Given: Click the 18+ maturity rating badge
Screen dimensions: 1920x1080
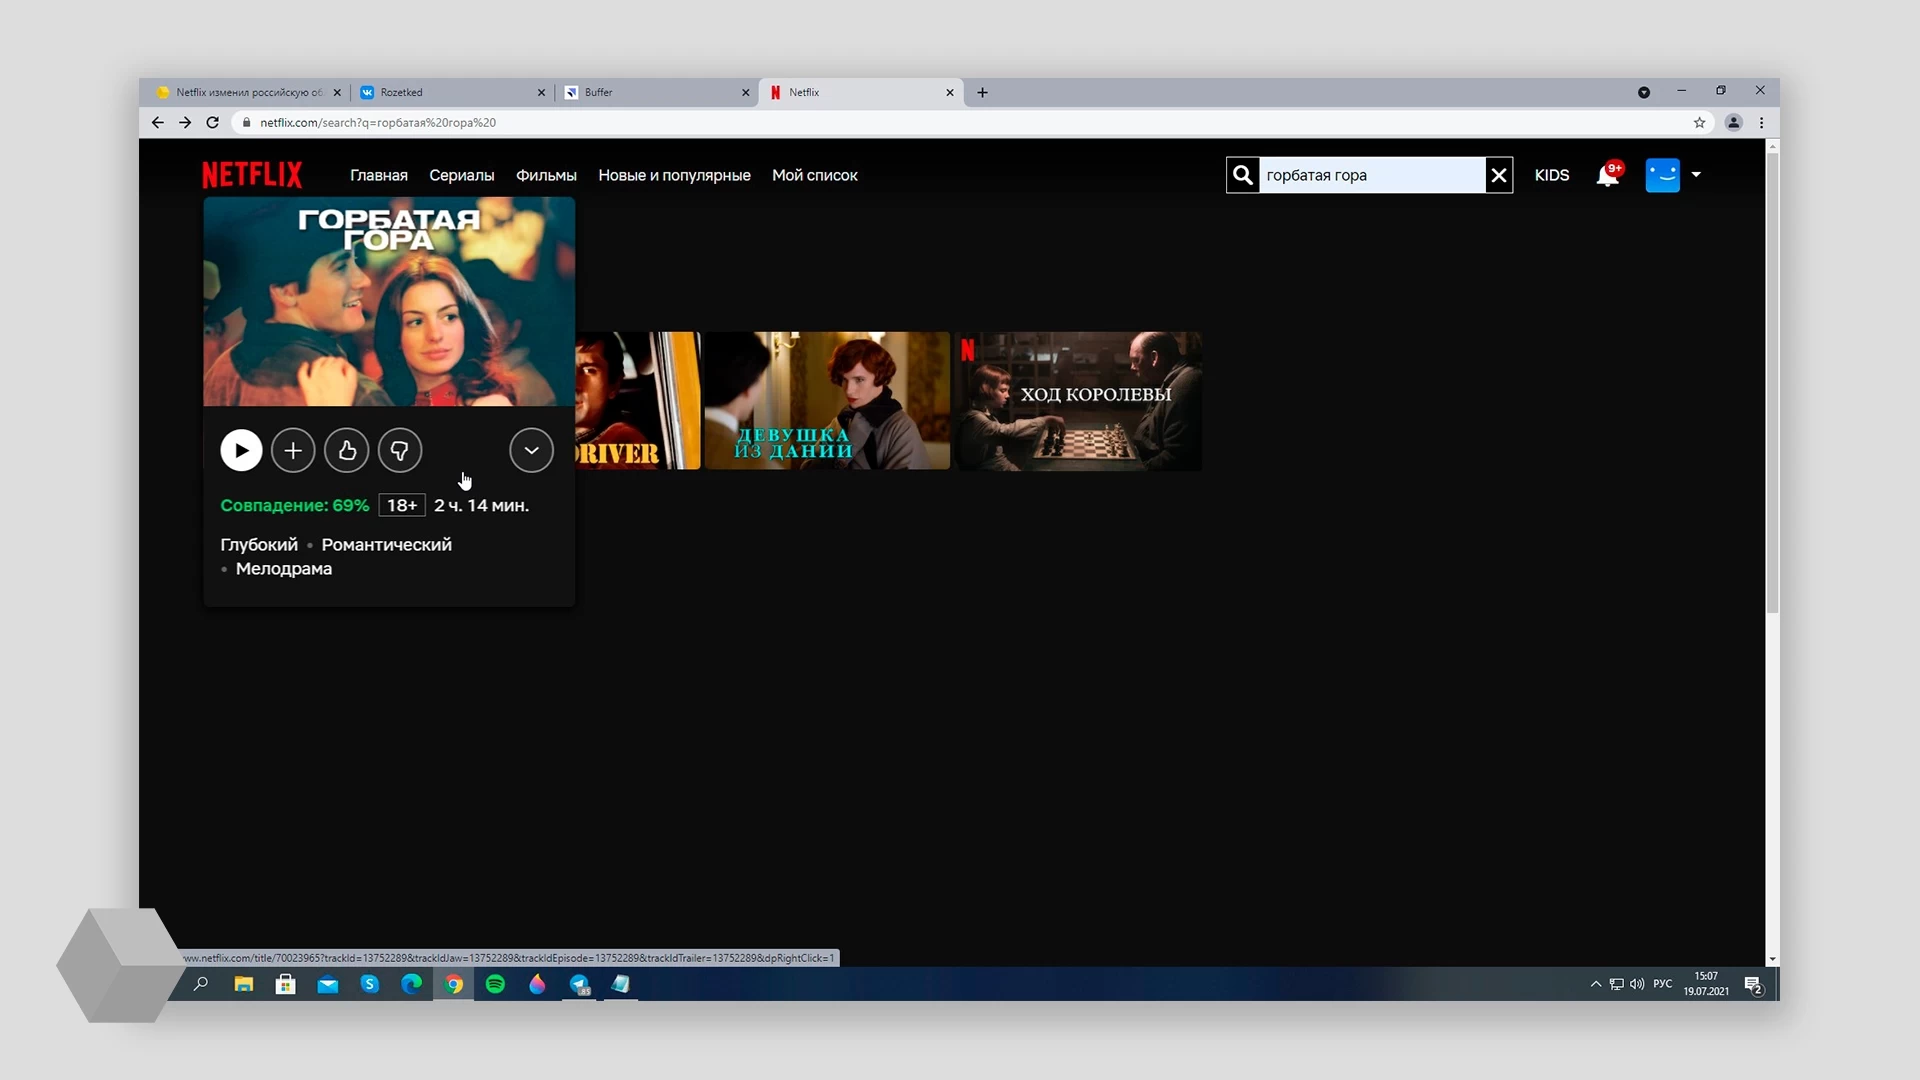Looking at the screenshot, I should [402, 505].
